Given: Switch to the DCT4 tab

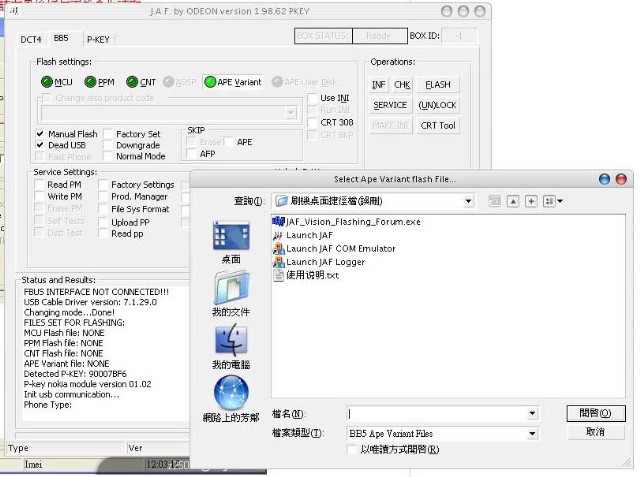Looking at the screenshot, I should point(31,39).
